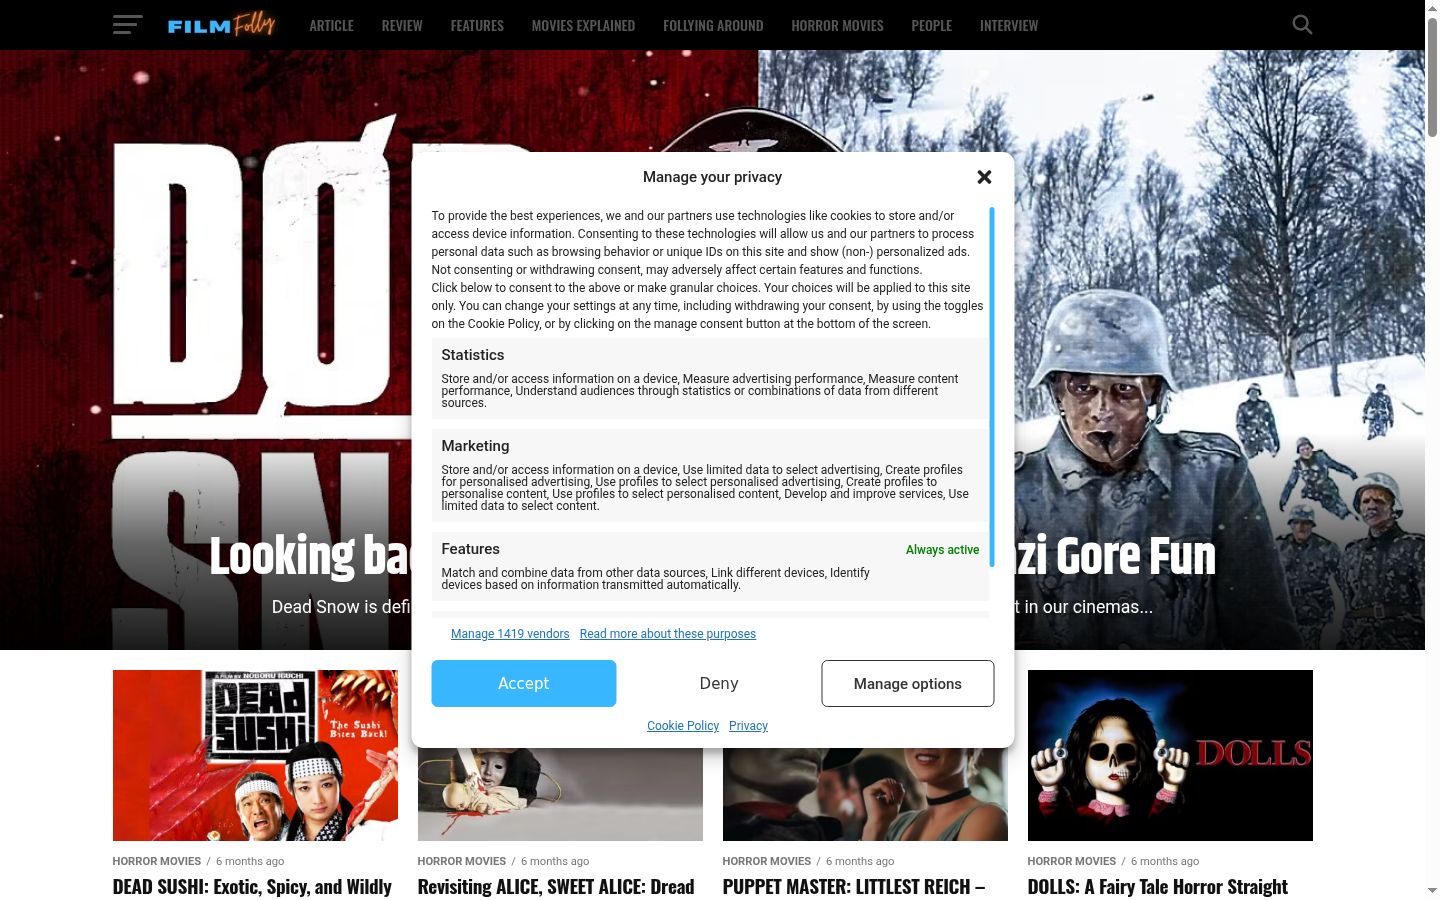Expand the Features consent category
This screenshot has width=1440, height=900.
(710, 566)
